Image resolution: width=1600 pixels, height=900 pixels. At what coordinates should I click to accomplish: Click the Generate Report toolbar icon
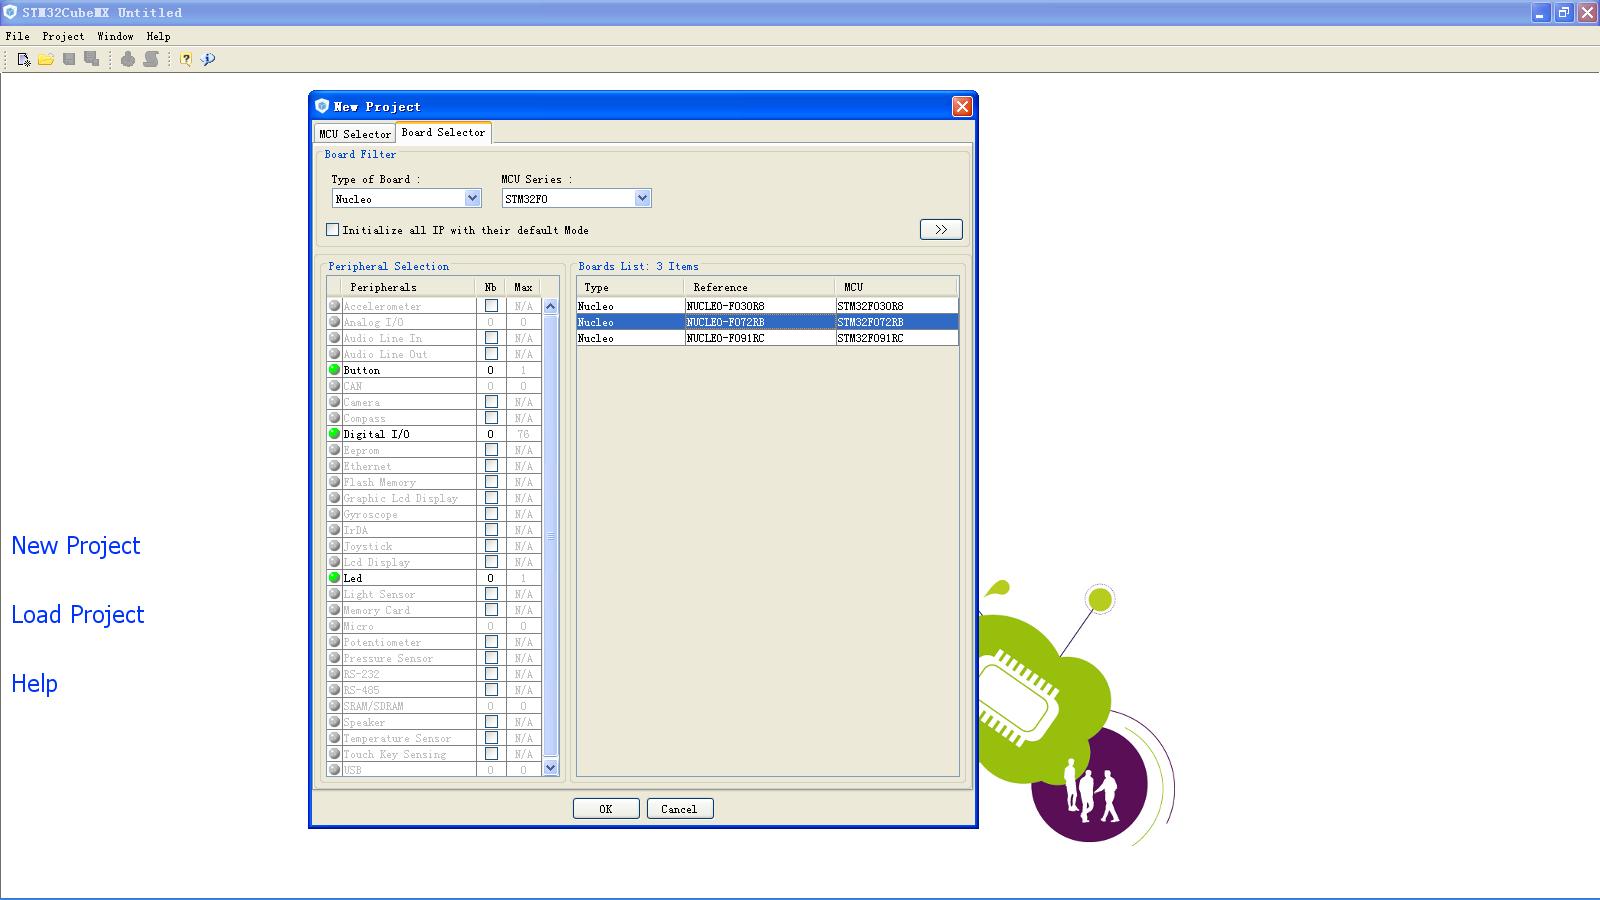tap(151, 59)
